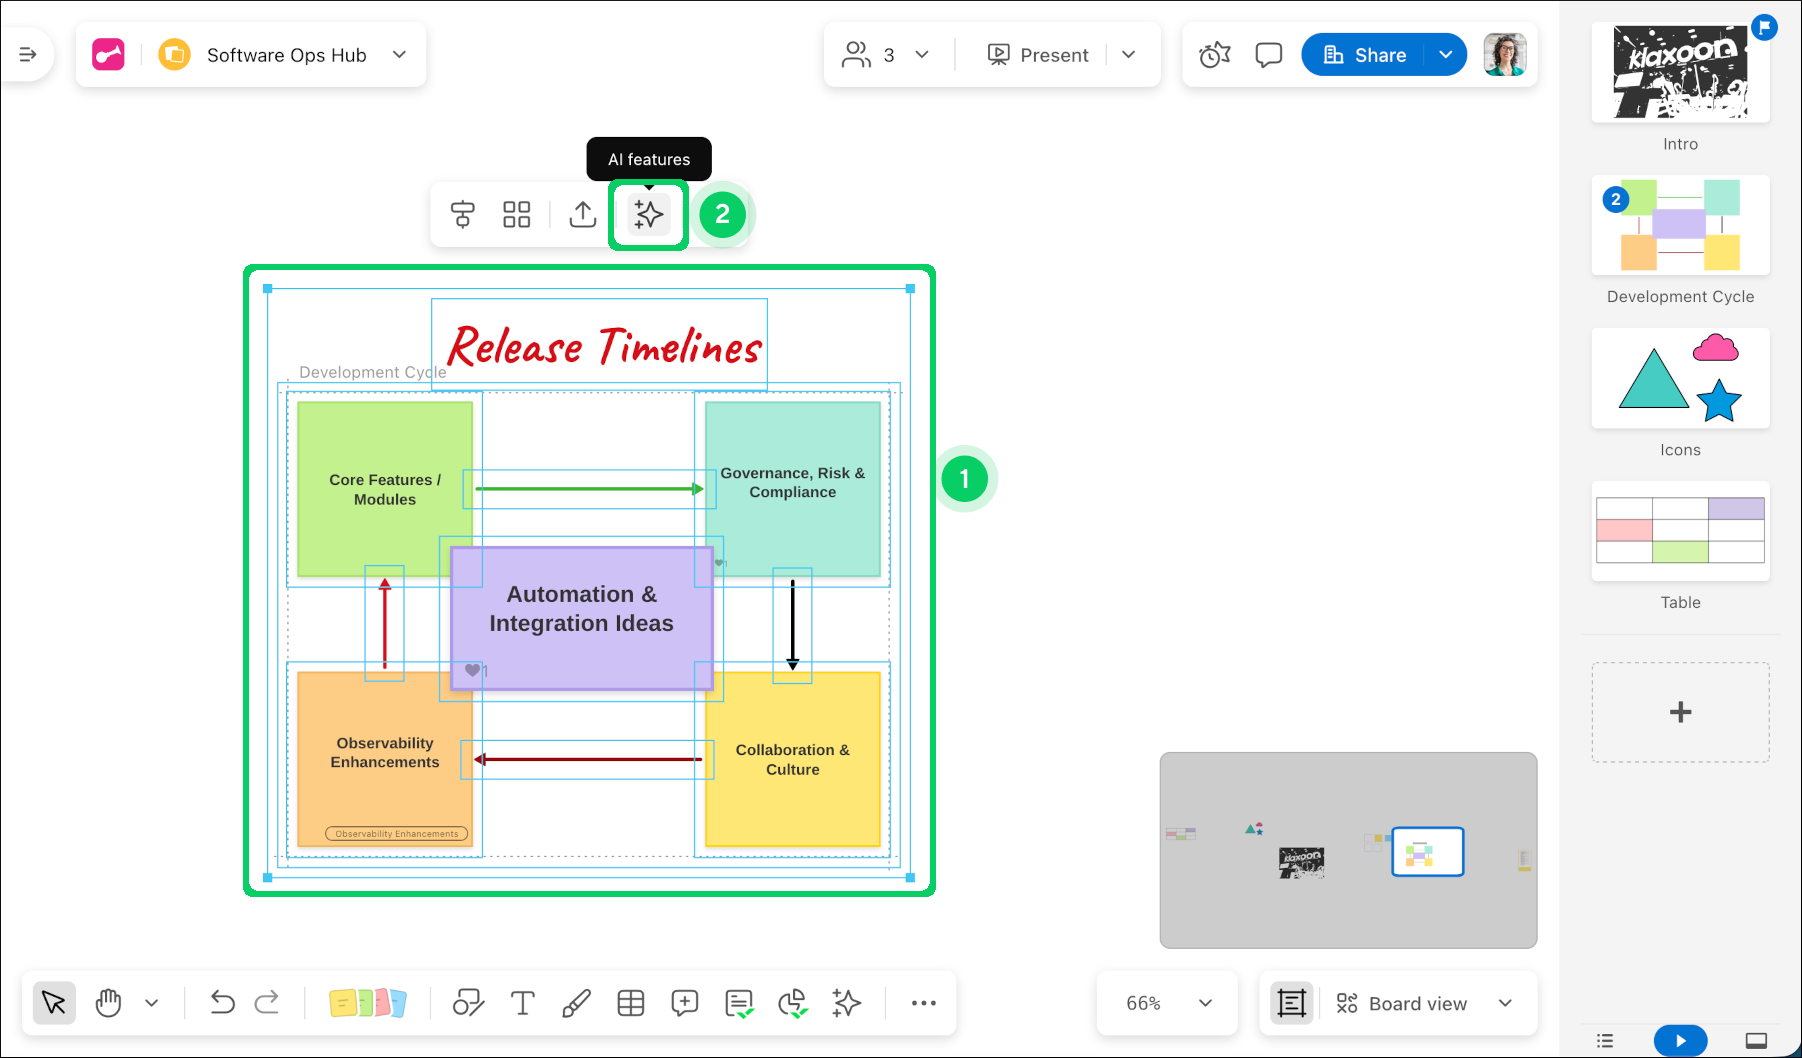The image size is (1802, 1058).
Task: Click the export upload icon in selection toolbar
Action: [x=583, y=215]
